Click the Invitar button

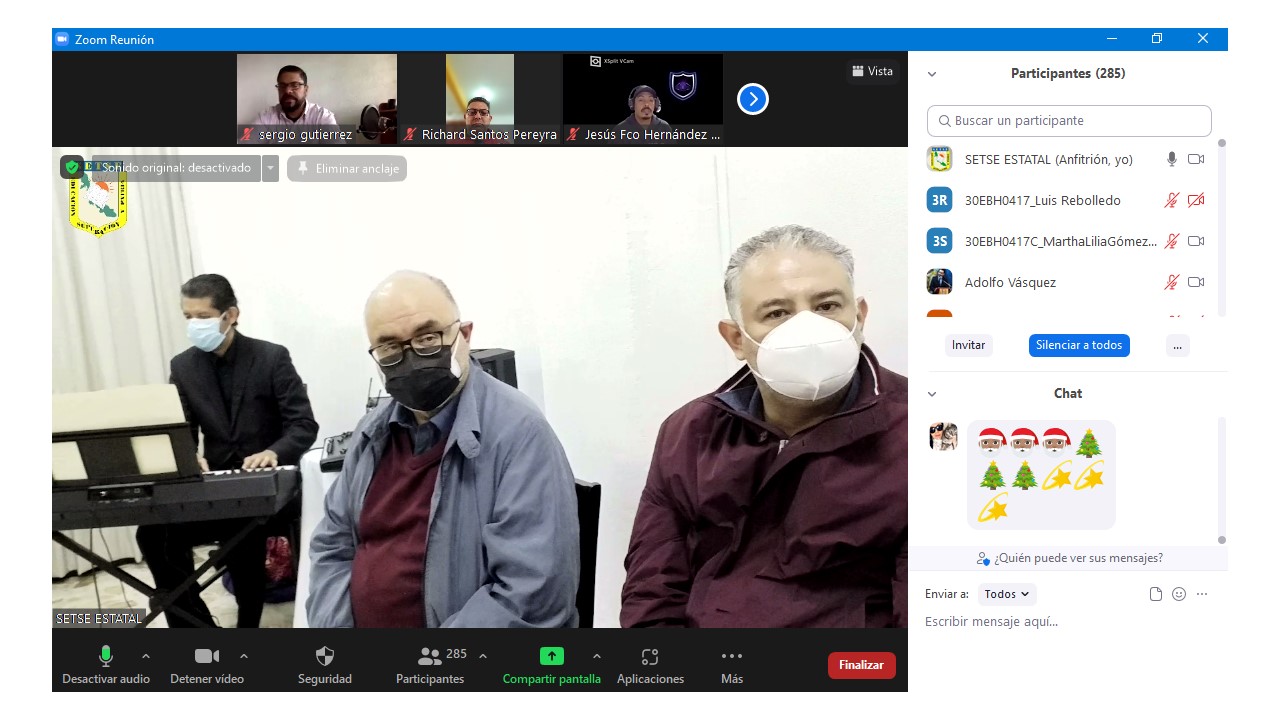click(968, 345)
